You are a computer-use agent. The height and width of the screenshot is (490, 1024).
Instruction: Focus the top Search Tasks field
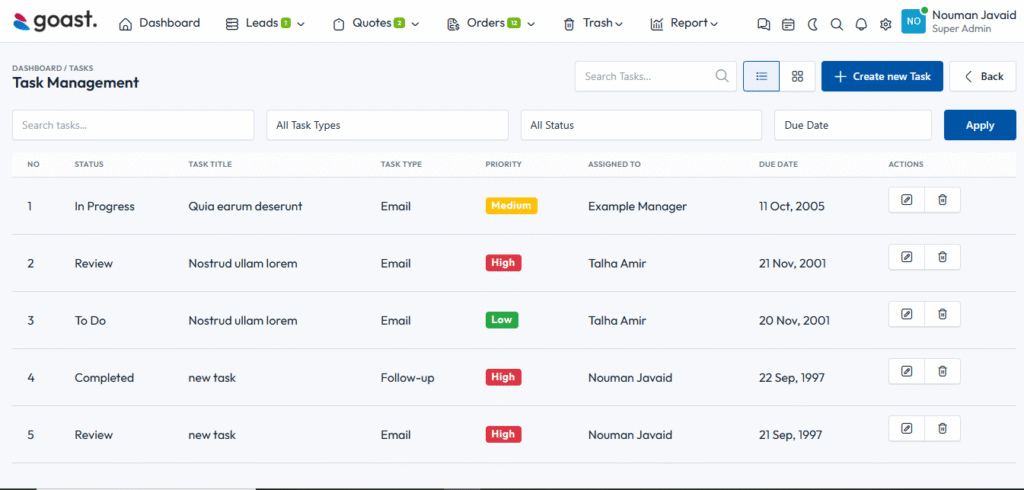click(656, 76)
